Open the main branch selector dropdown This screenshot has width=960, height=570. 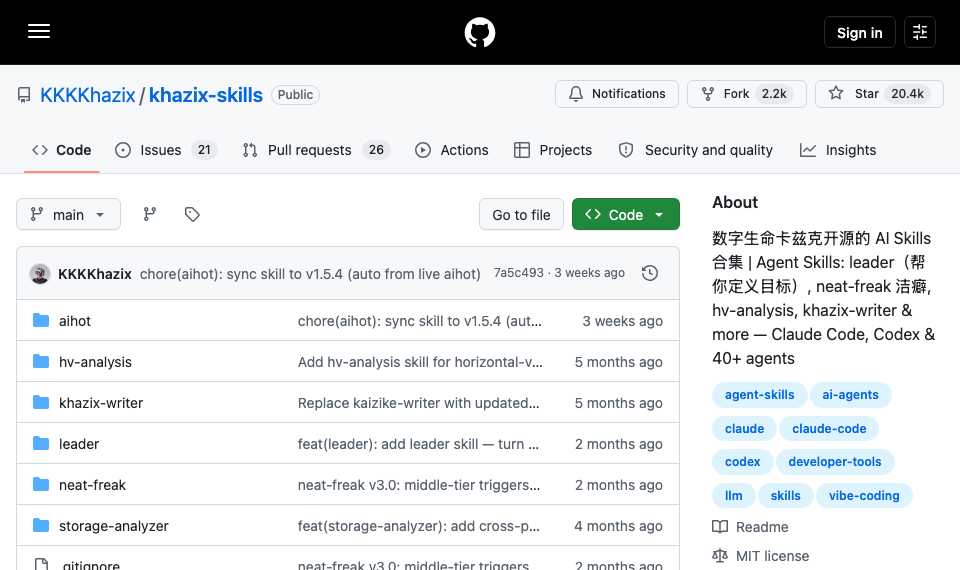click(69, 214)
